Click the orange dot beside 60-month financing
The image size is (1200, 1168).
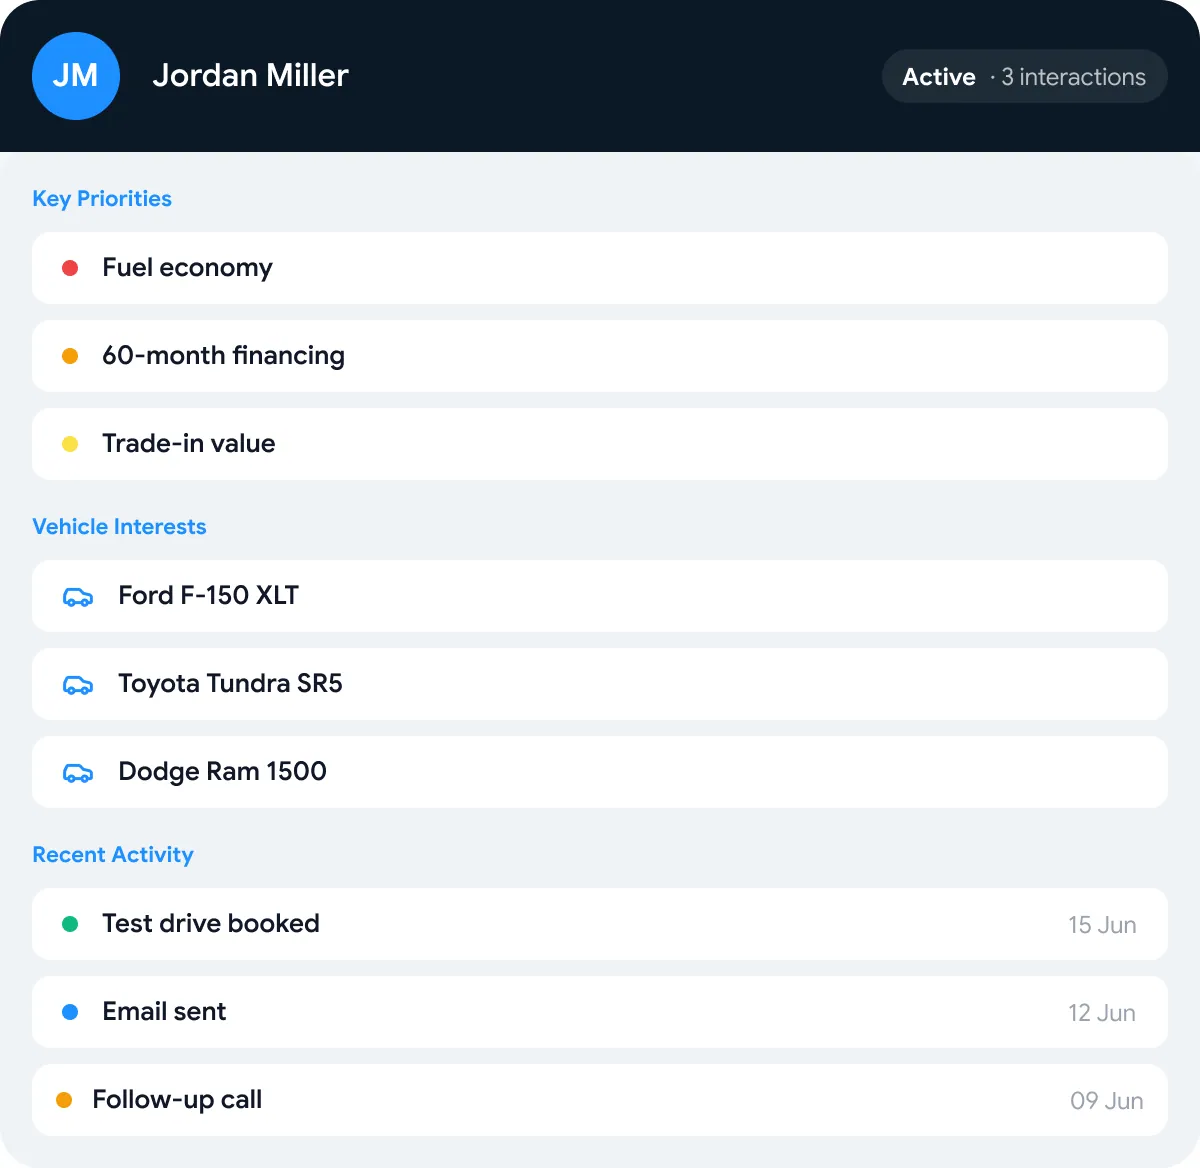70,356
